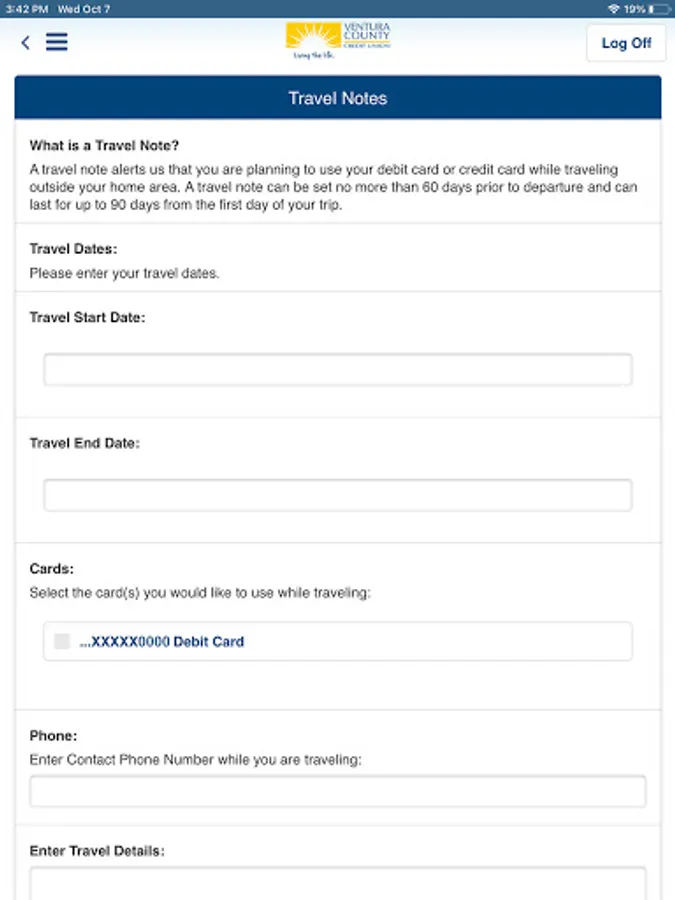The image size is (675, 900).
Task: Click the Enter Travel Details text box
Action: pyautogui.click(x=338, y=882)
